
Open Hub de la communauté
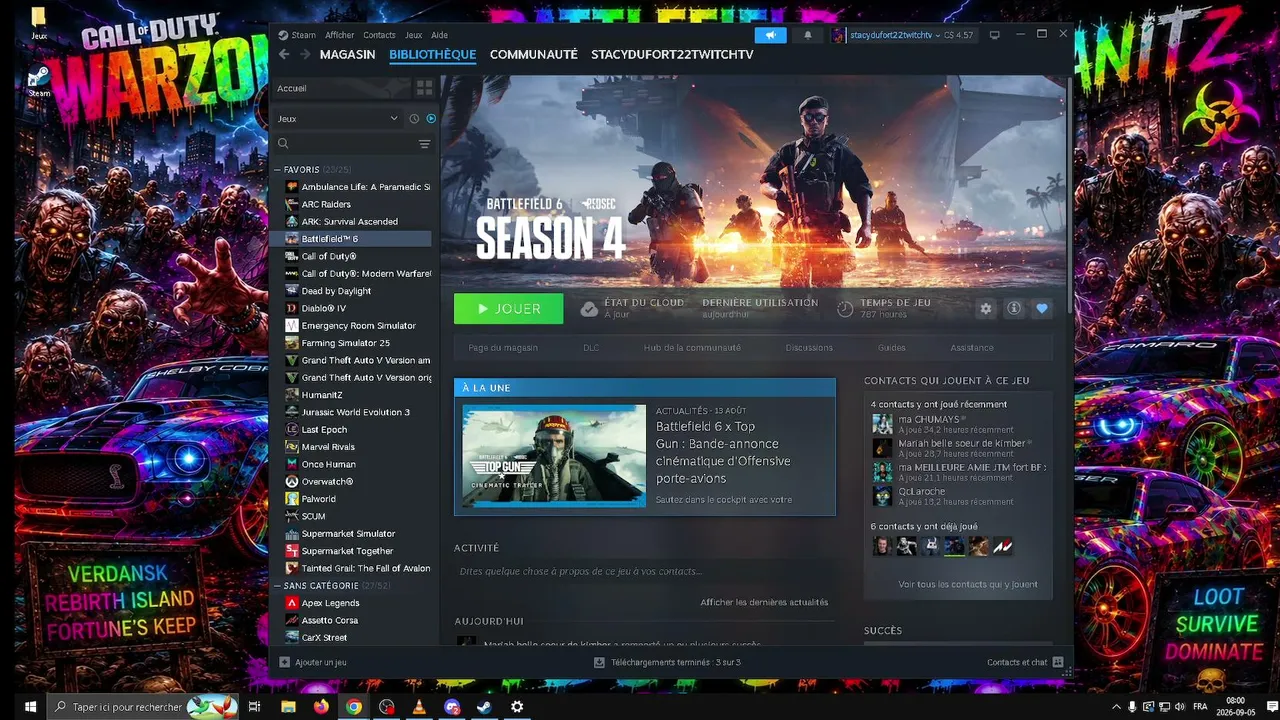point(692,348)
